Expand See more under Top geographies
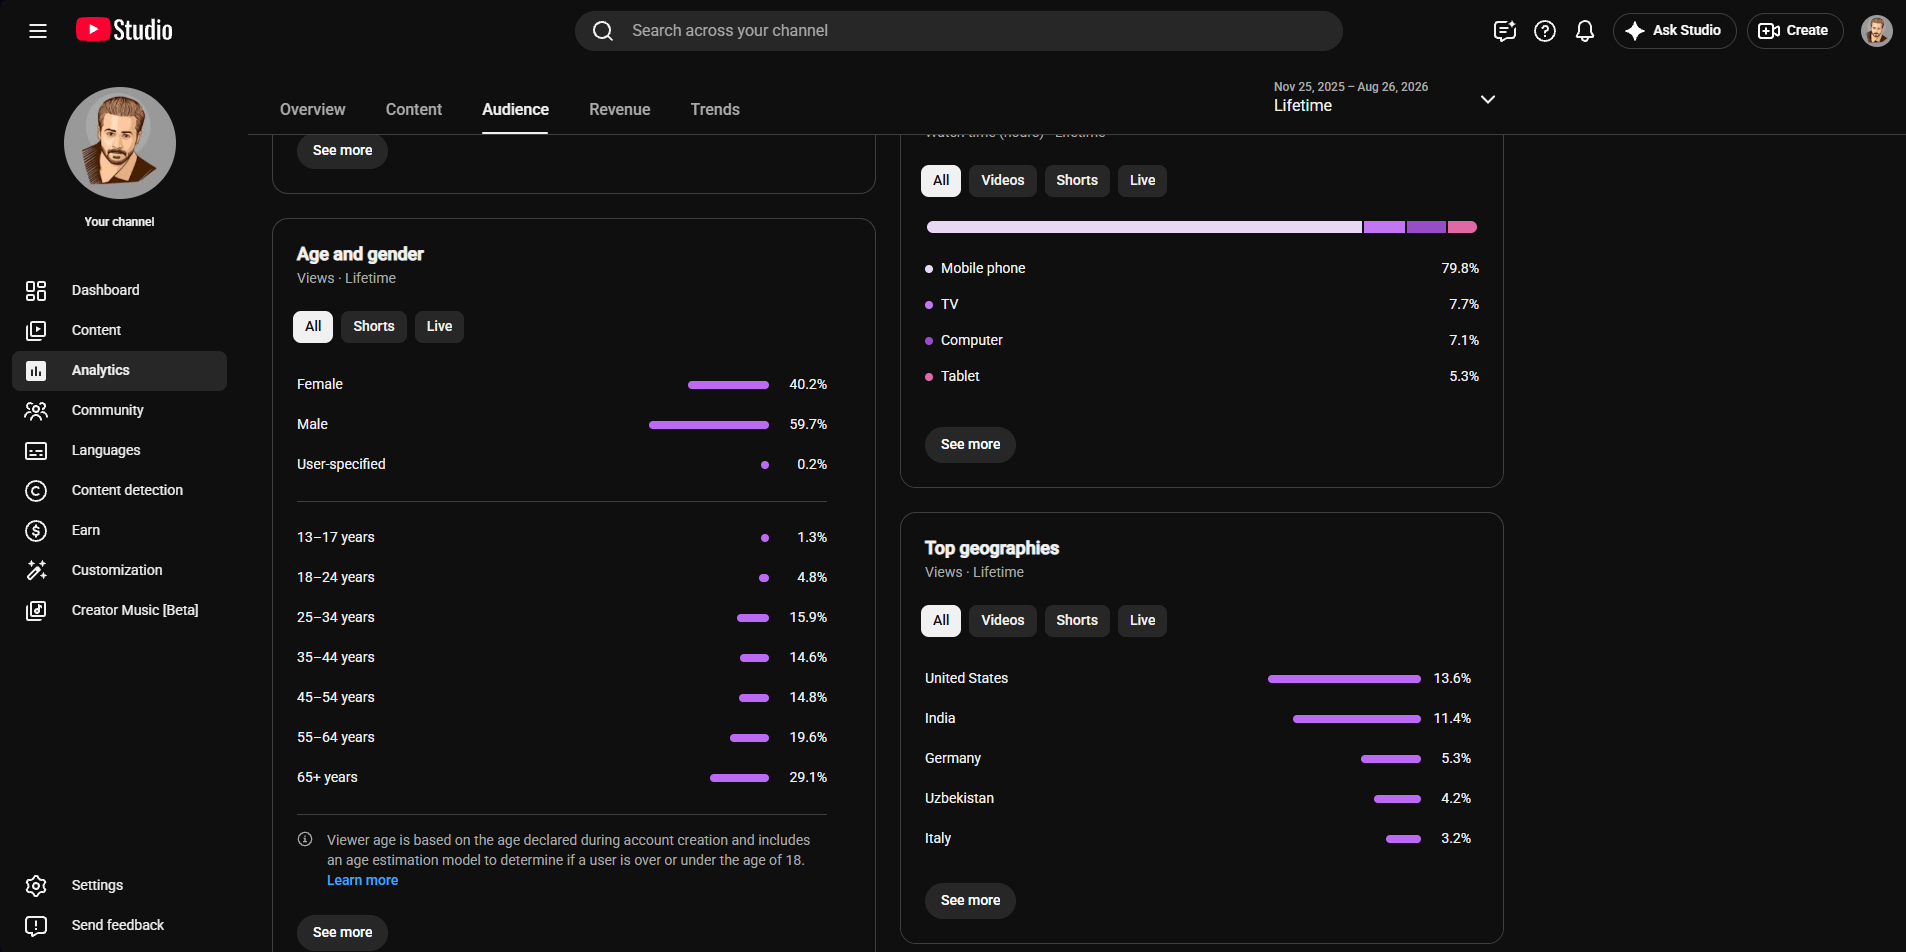 (970, 901)
